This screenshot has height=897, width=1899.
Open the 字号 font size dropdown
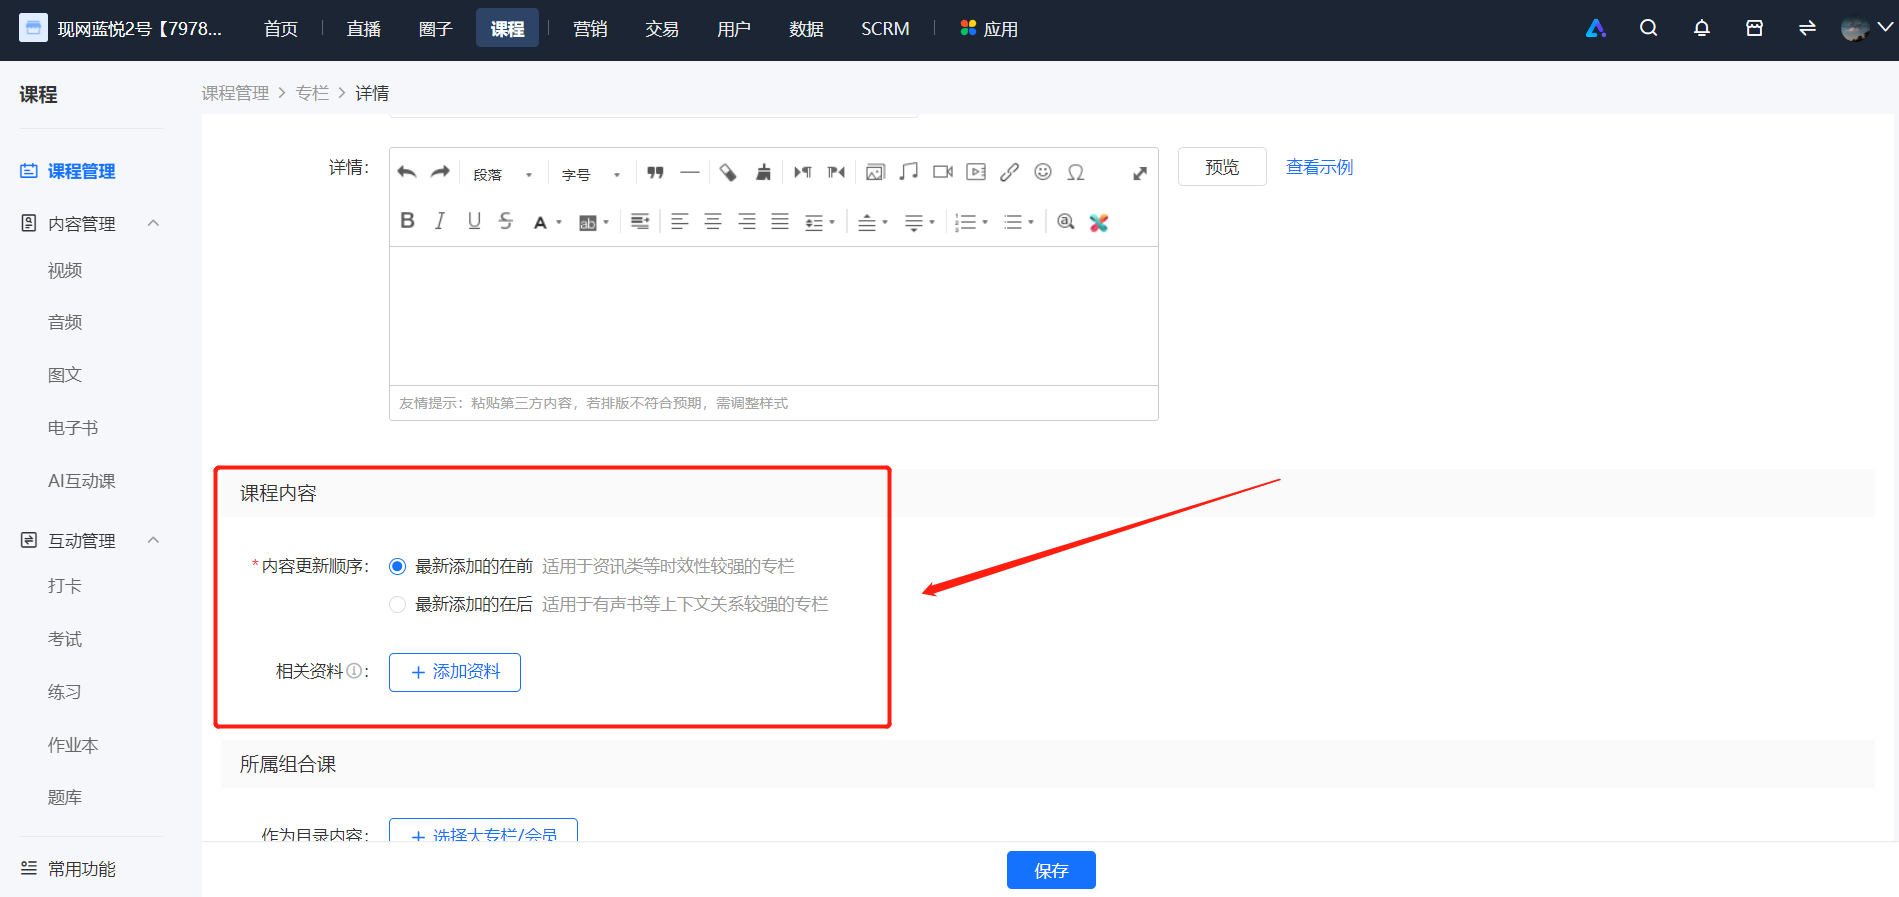(x=590, y=174)
